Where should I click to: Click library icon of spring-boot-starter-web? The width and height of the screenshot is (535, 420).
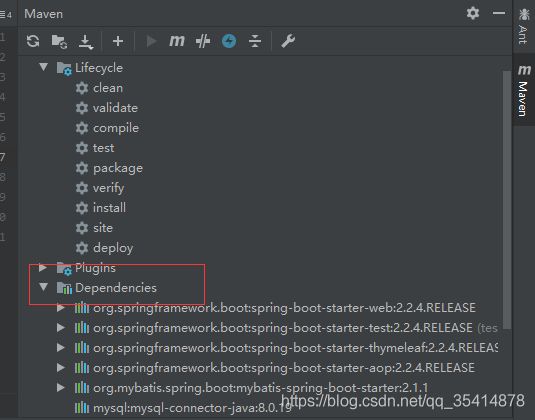82,308
